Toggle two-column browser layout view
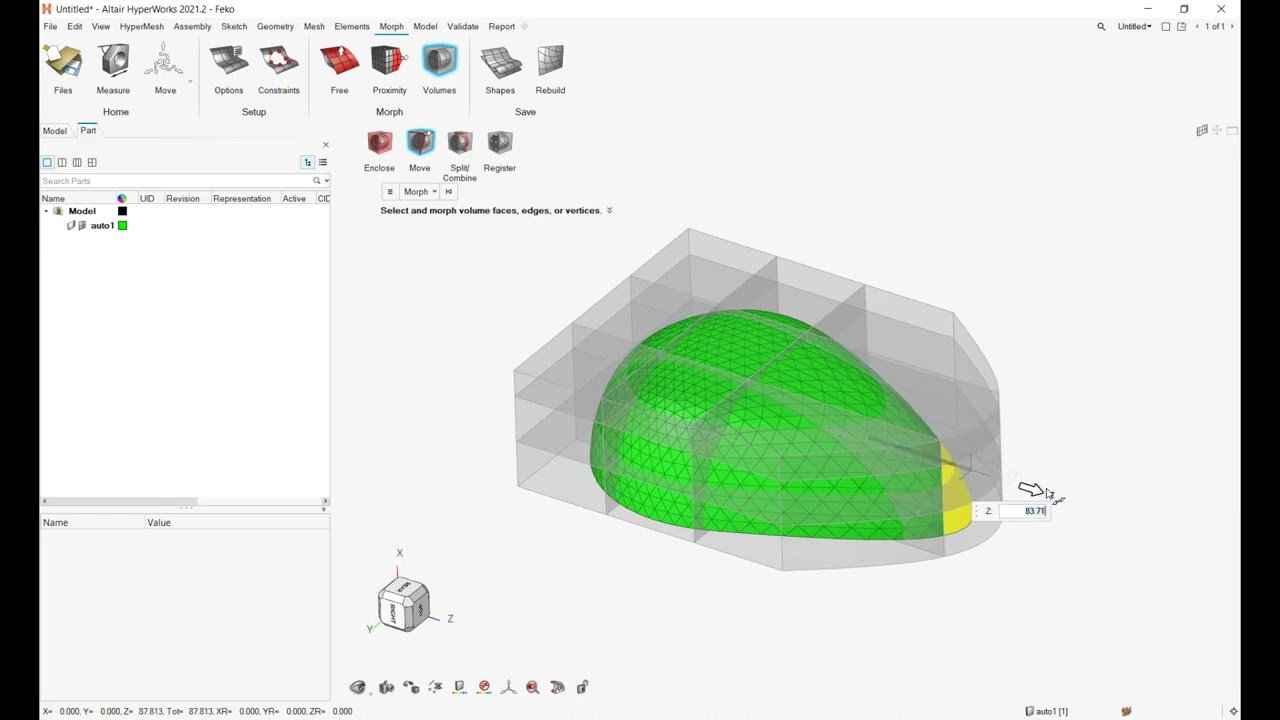This screenshot has height=720, width=1280. pos(62,162)
